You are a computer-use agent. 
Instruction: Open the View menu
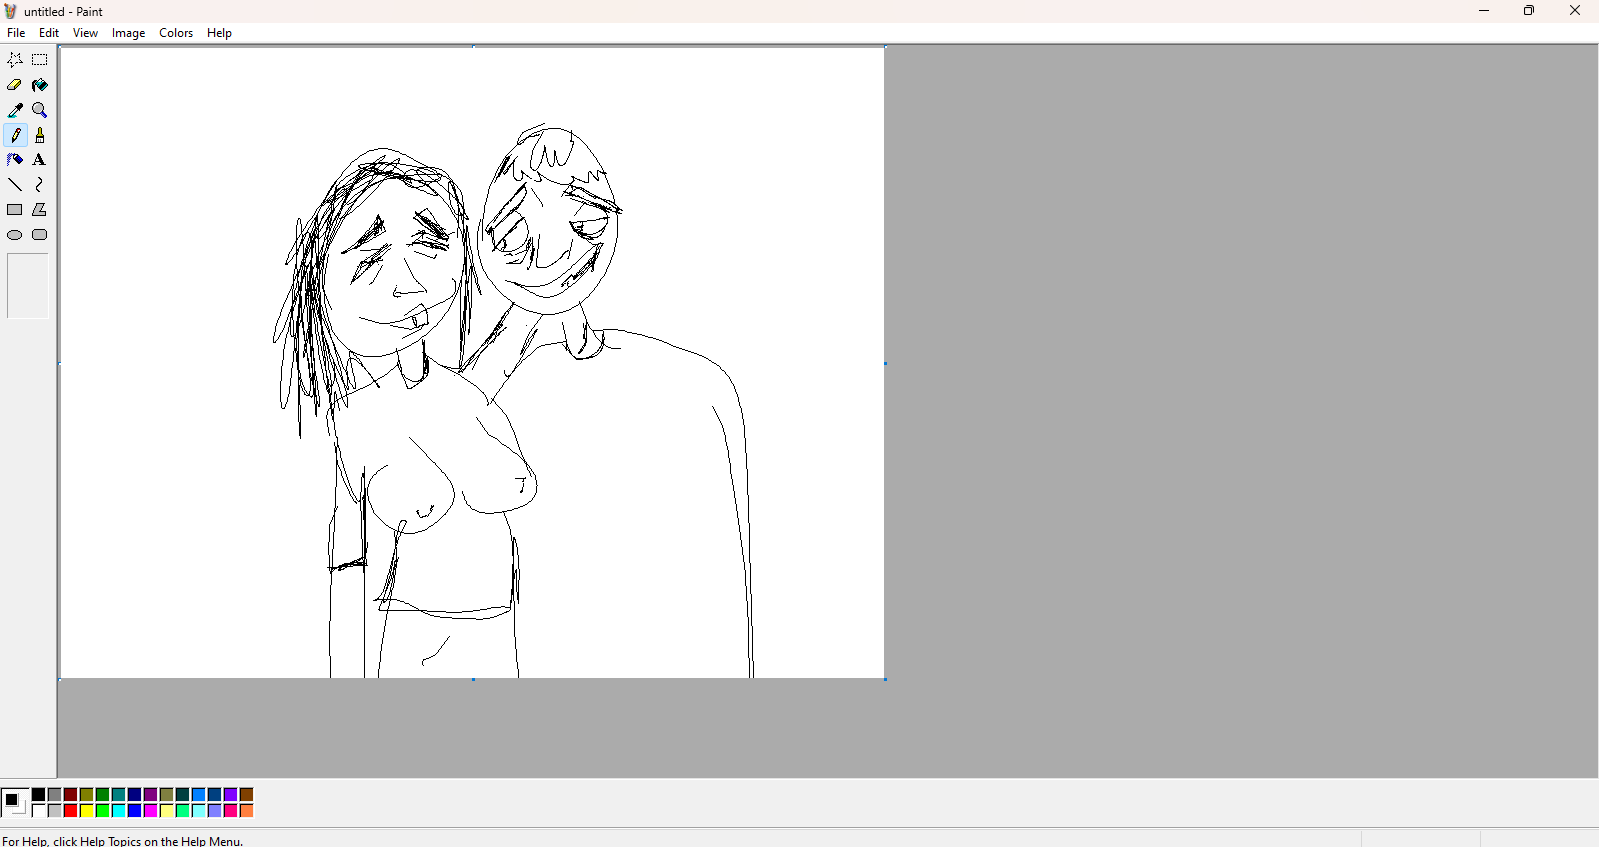(x=85, y=33)
